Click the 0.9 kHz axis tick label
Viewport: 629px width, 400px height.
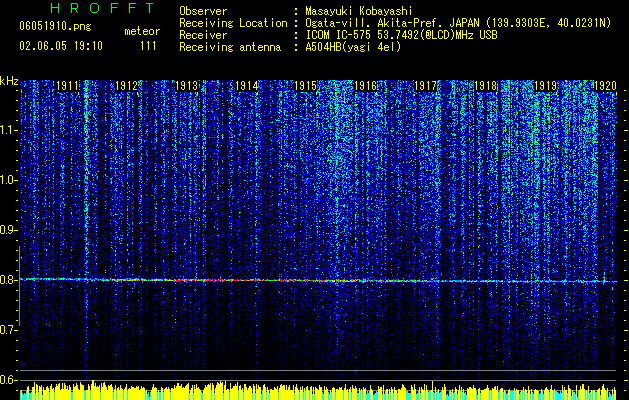[x=9, y=230]
